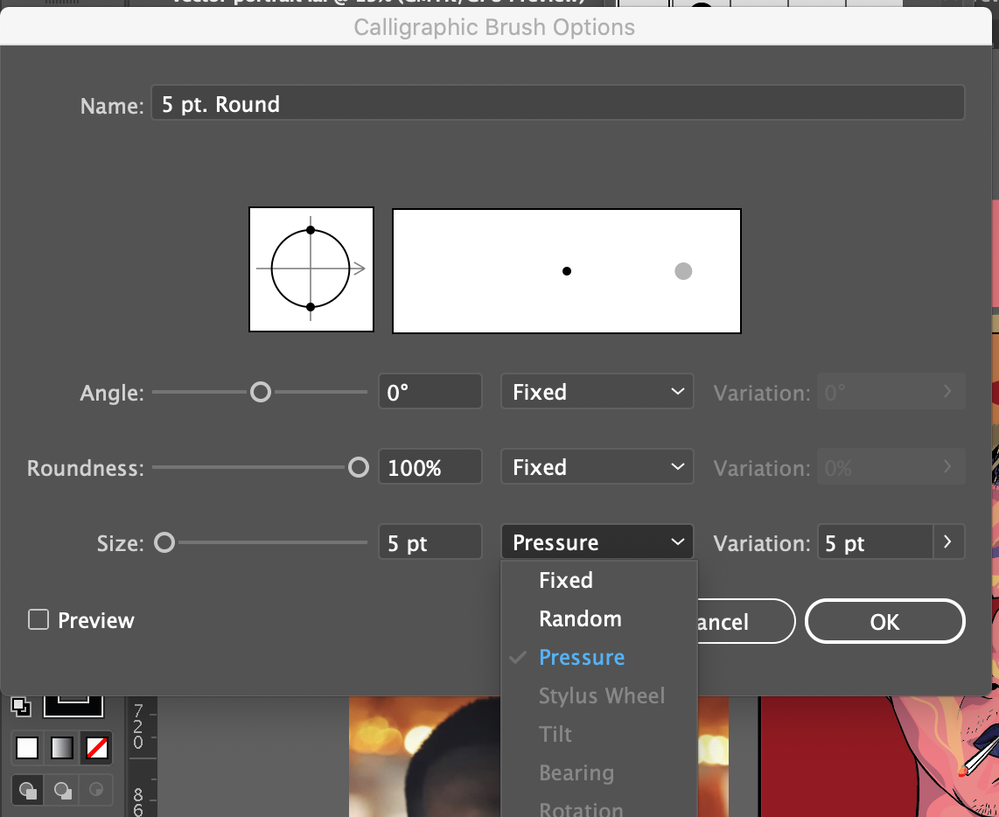The image size is (999, 817).
Task: Click the Roundness slider handle
Action: point(358,466)
